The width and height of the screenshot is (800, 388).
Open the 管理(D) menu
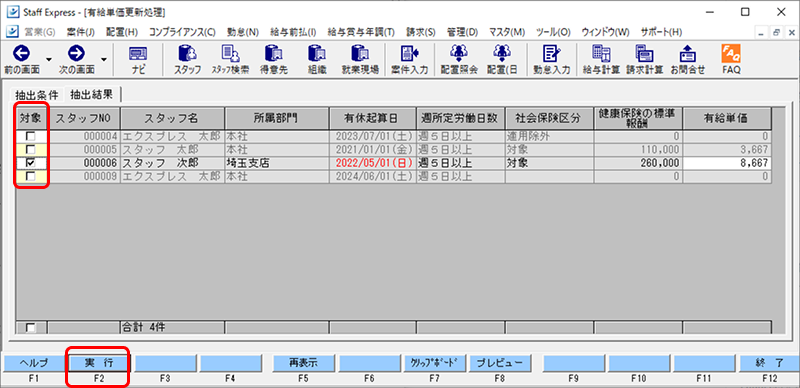click(462, 32)
